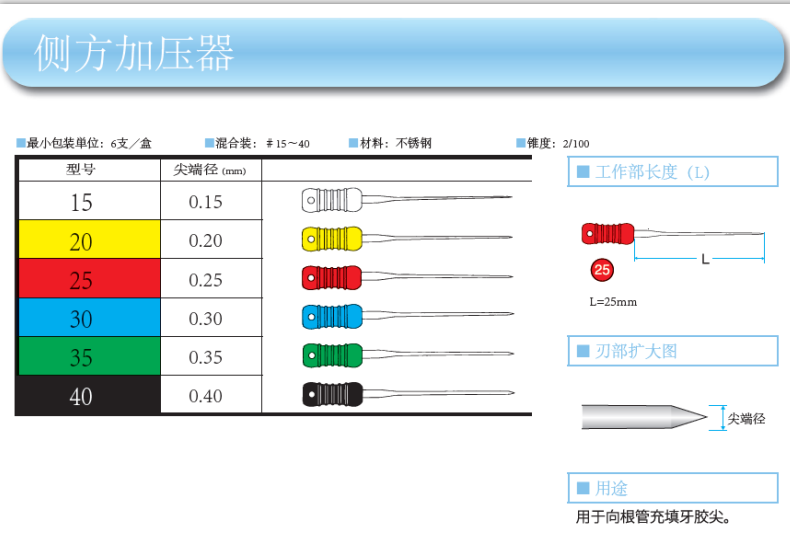This screenshot has height=543, width=790.
Task: Click the blue size 30 spreader image
Action: (x=408, y=316)
